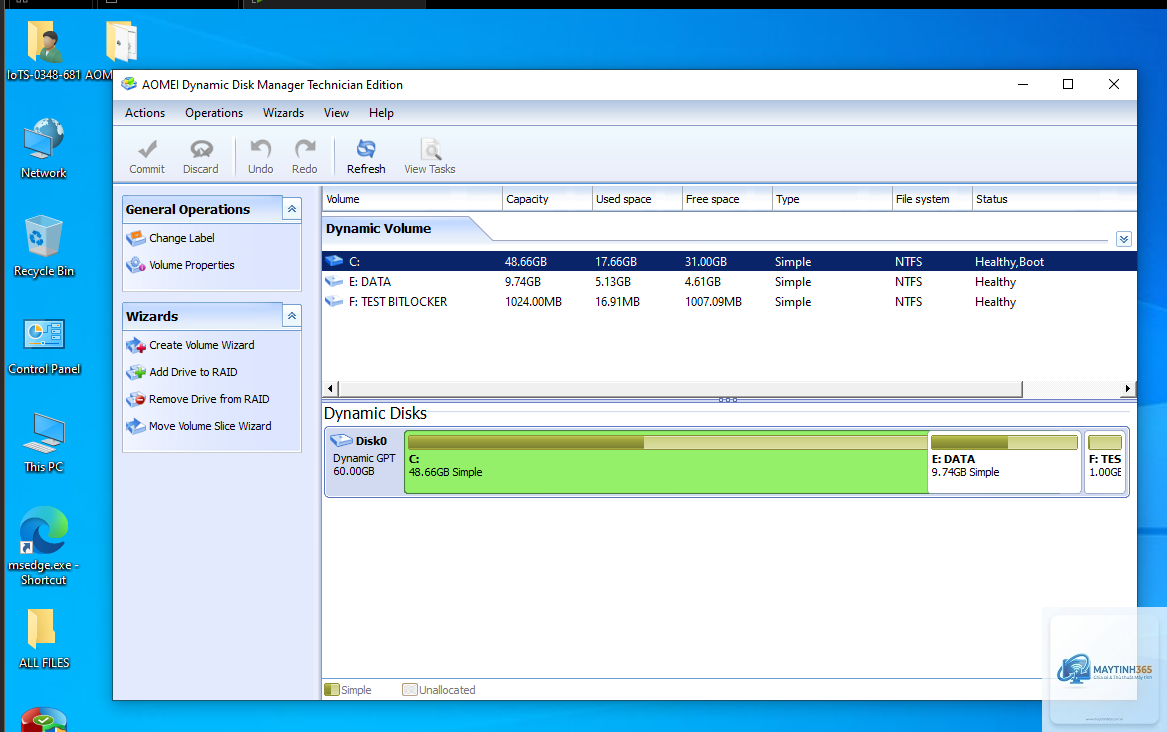Sort by the Volume column header
This screenshot has width=1167, height=732.
click(x=412, y=199)
